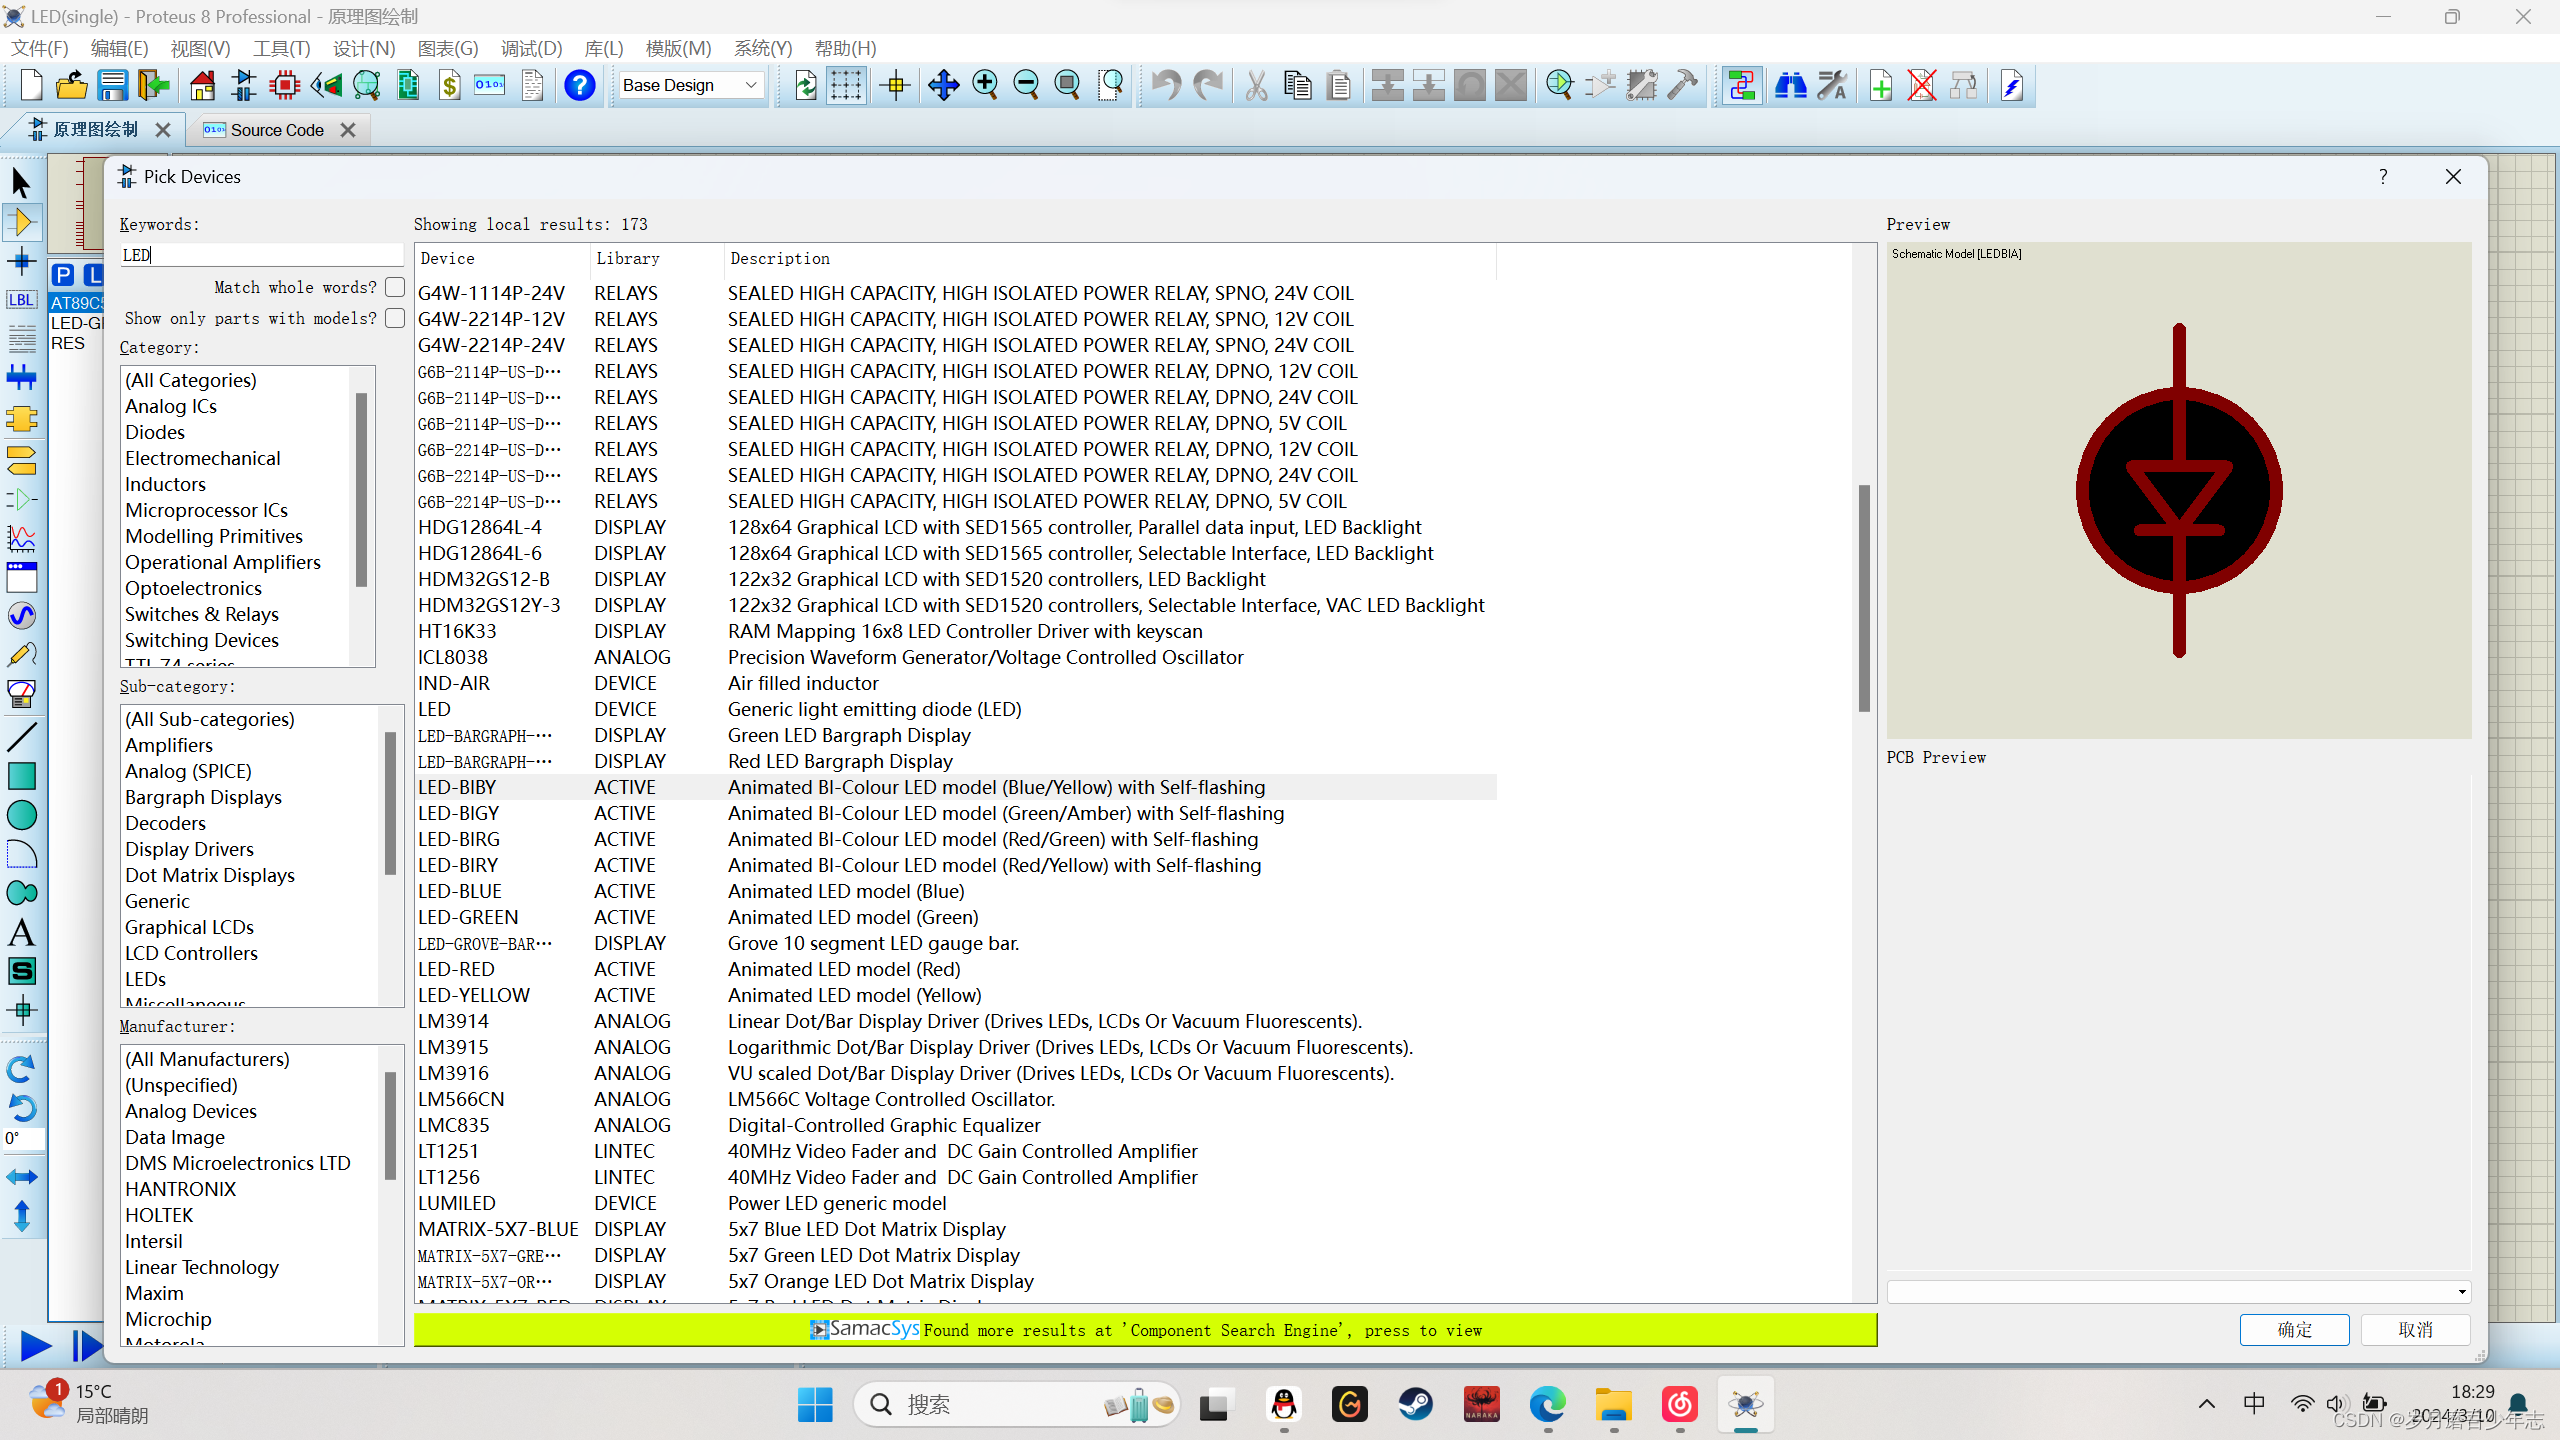Click the Keywords input field
Viewport: 2560px width, 1440px height.
tap(262, 255)
